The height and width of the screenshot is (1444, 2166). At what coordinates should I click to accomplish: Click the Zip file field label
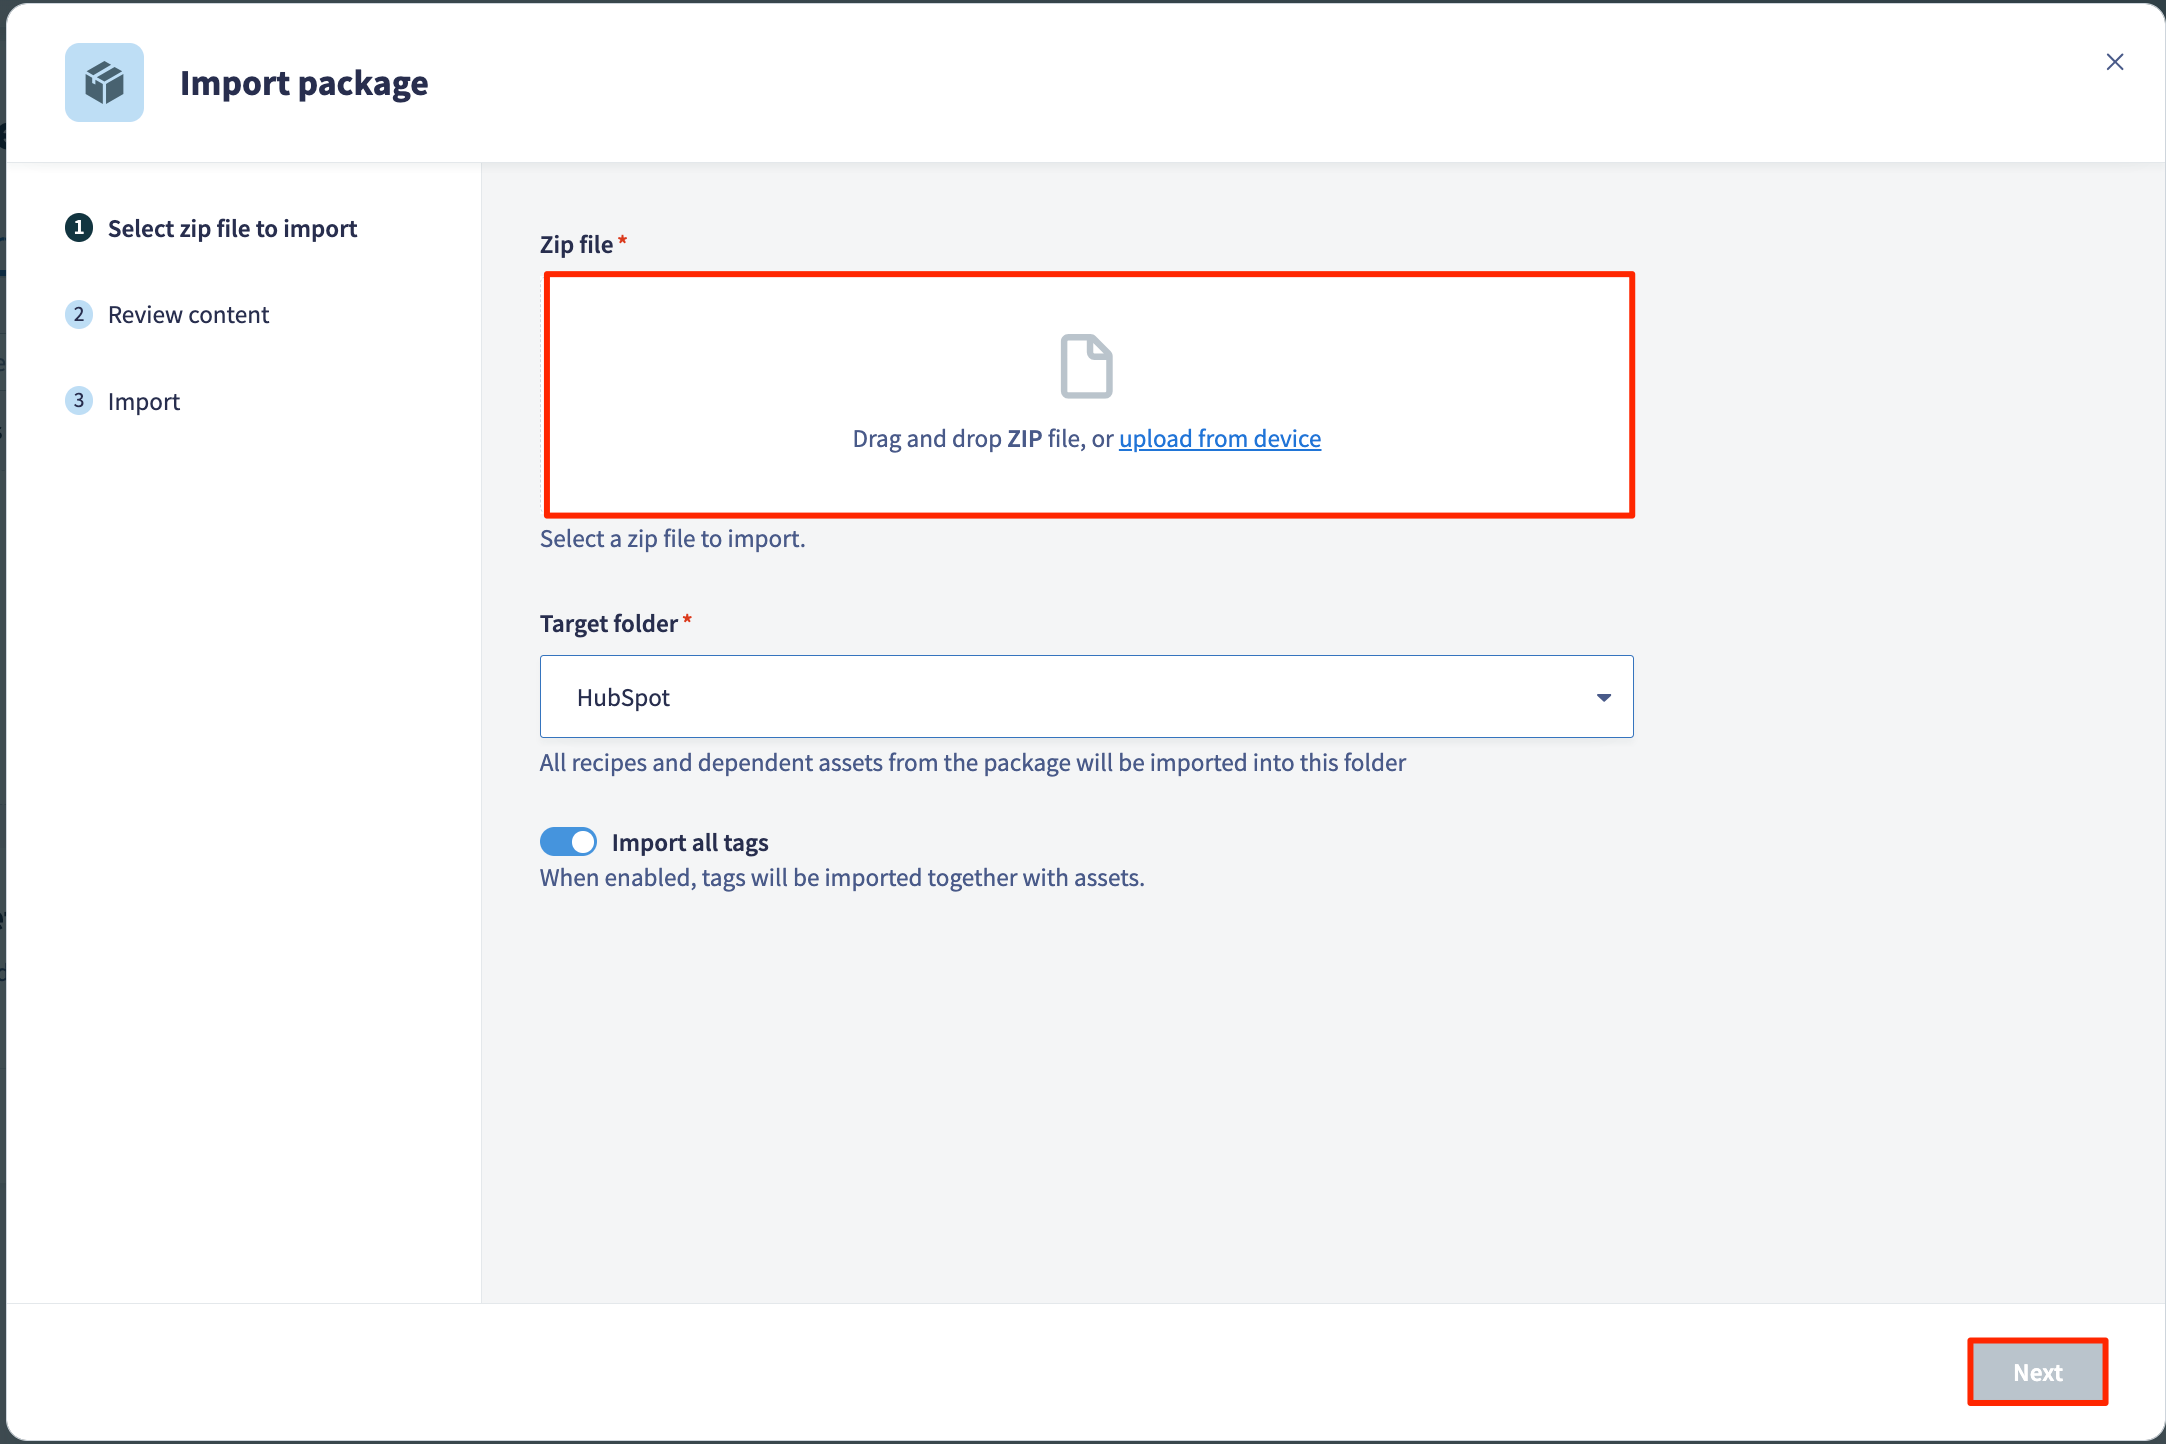pyautogui.click(x=576, y=244)
